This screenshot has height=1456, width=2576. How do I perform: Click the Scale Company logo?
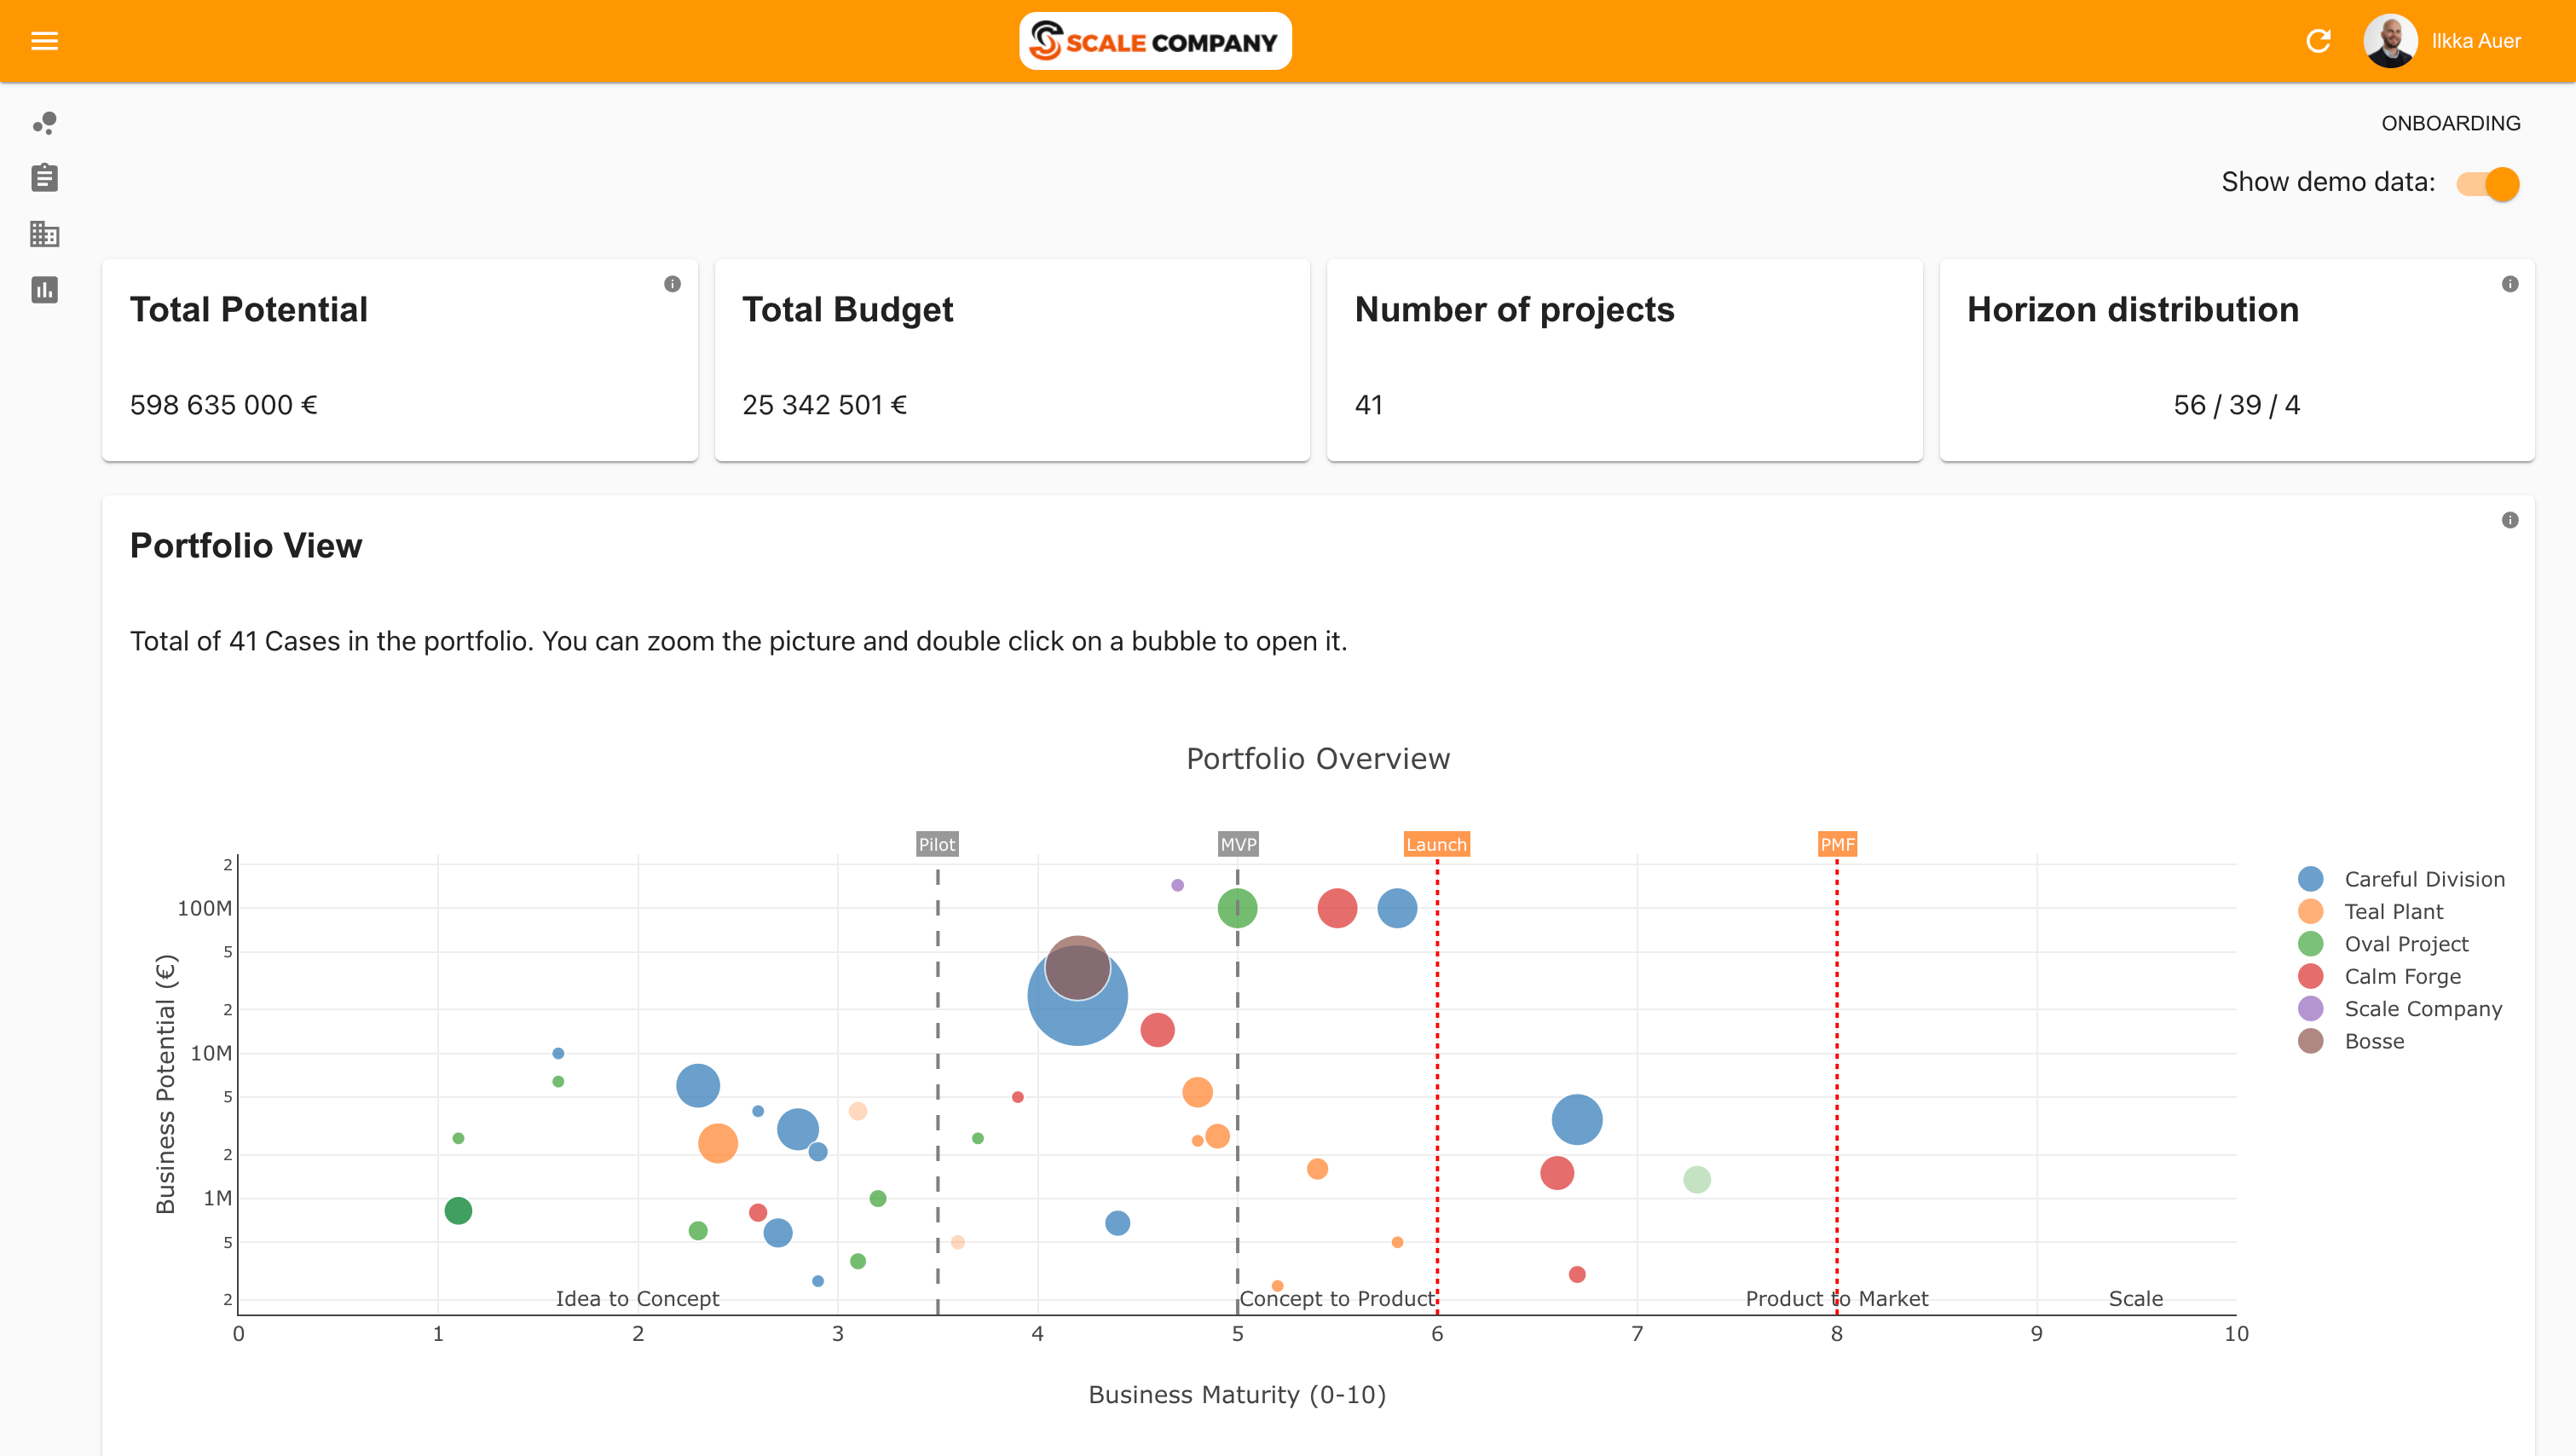(x=1155, y=41)
